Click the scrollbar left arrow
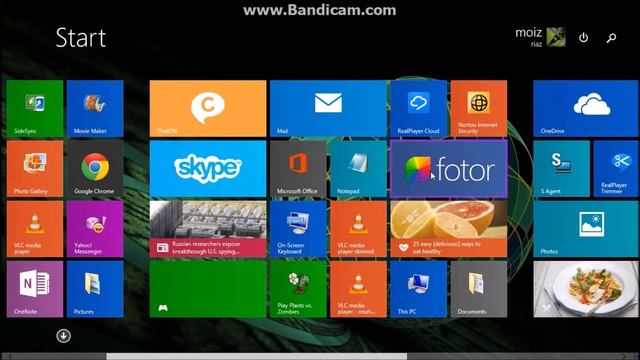The width and height of the screenshot is (640, 360). (x=10, y=356)
